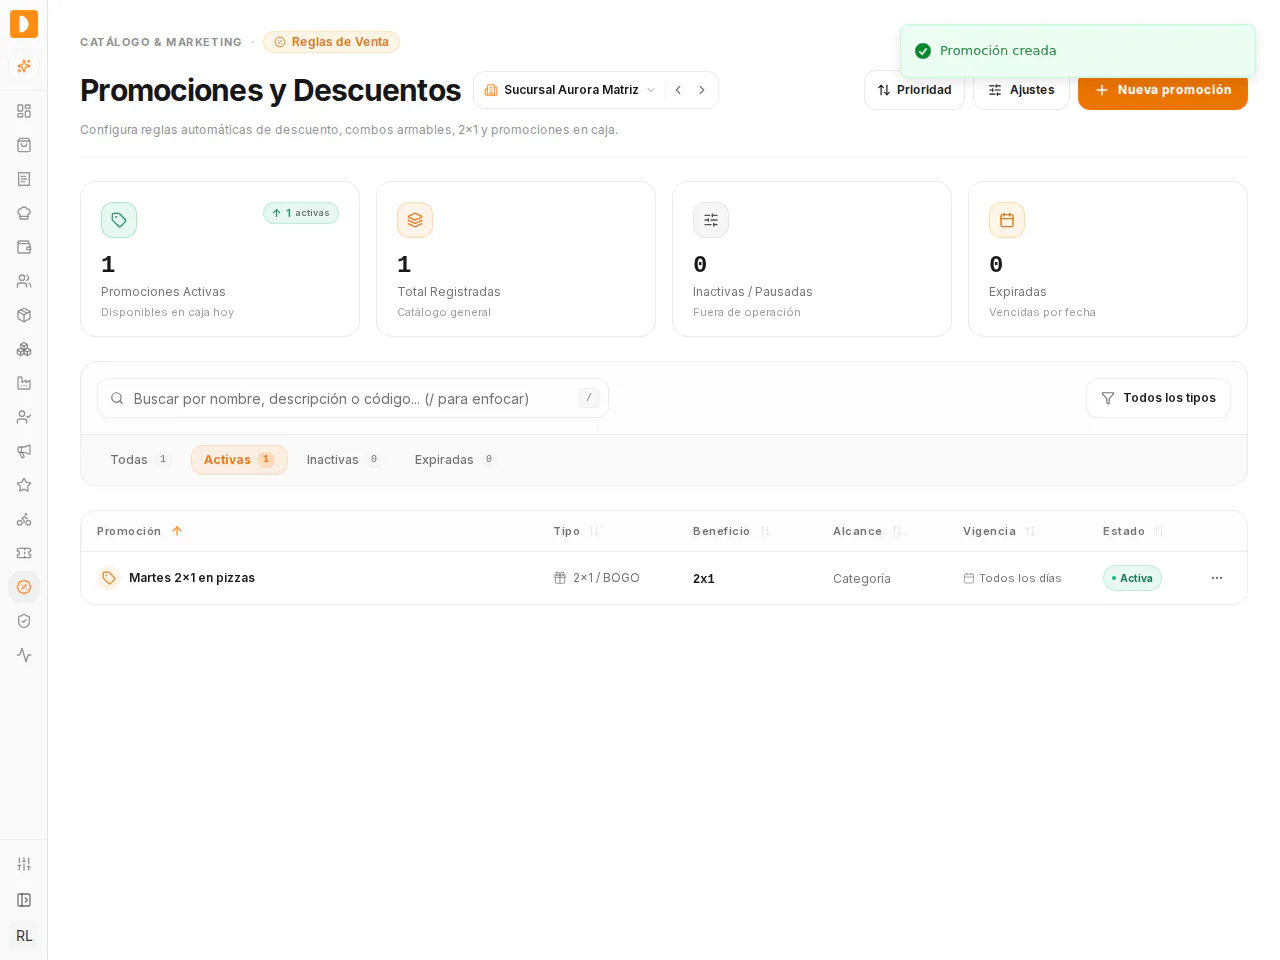This screenshot has width=1280, height=960.
Task: Click the Prioridad button
Action: 914,90
